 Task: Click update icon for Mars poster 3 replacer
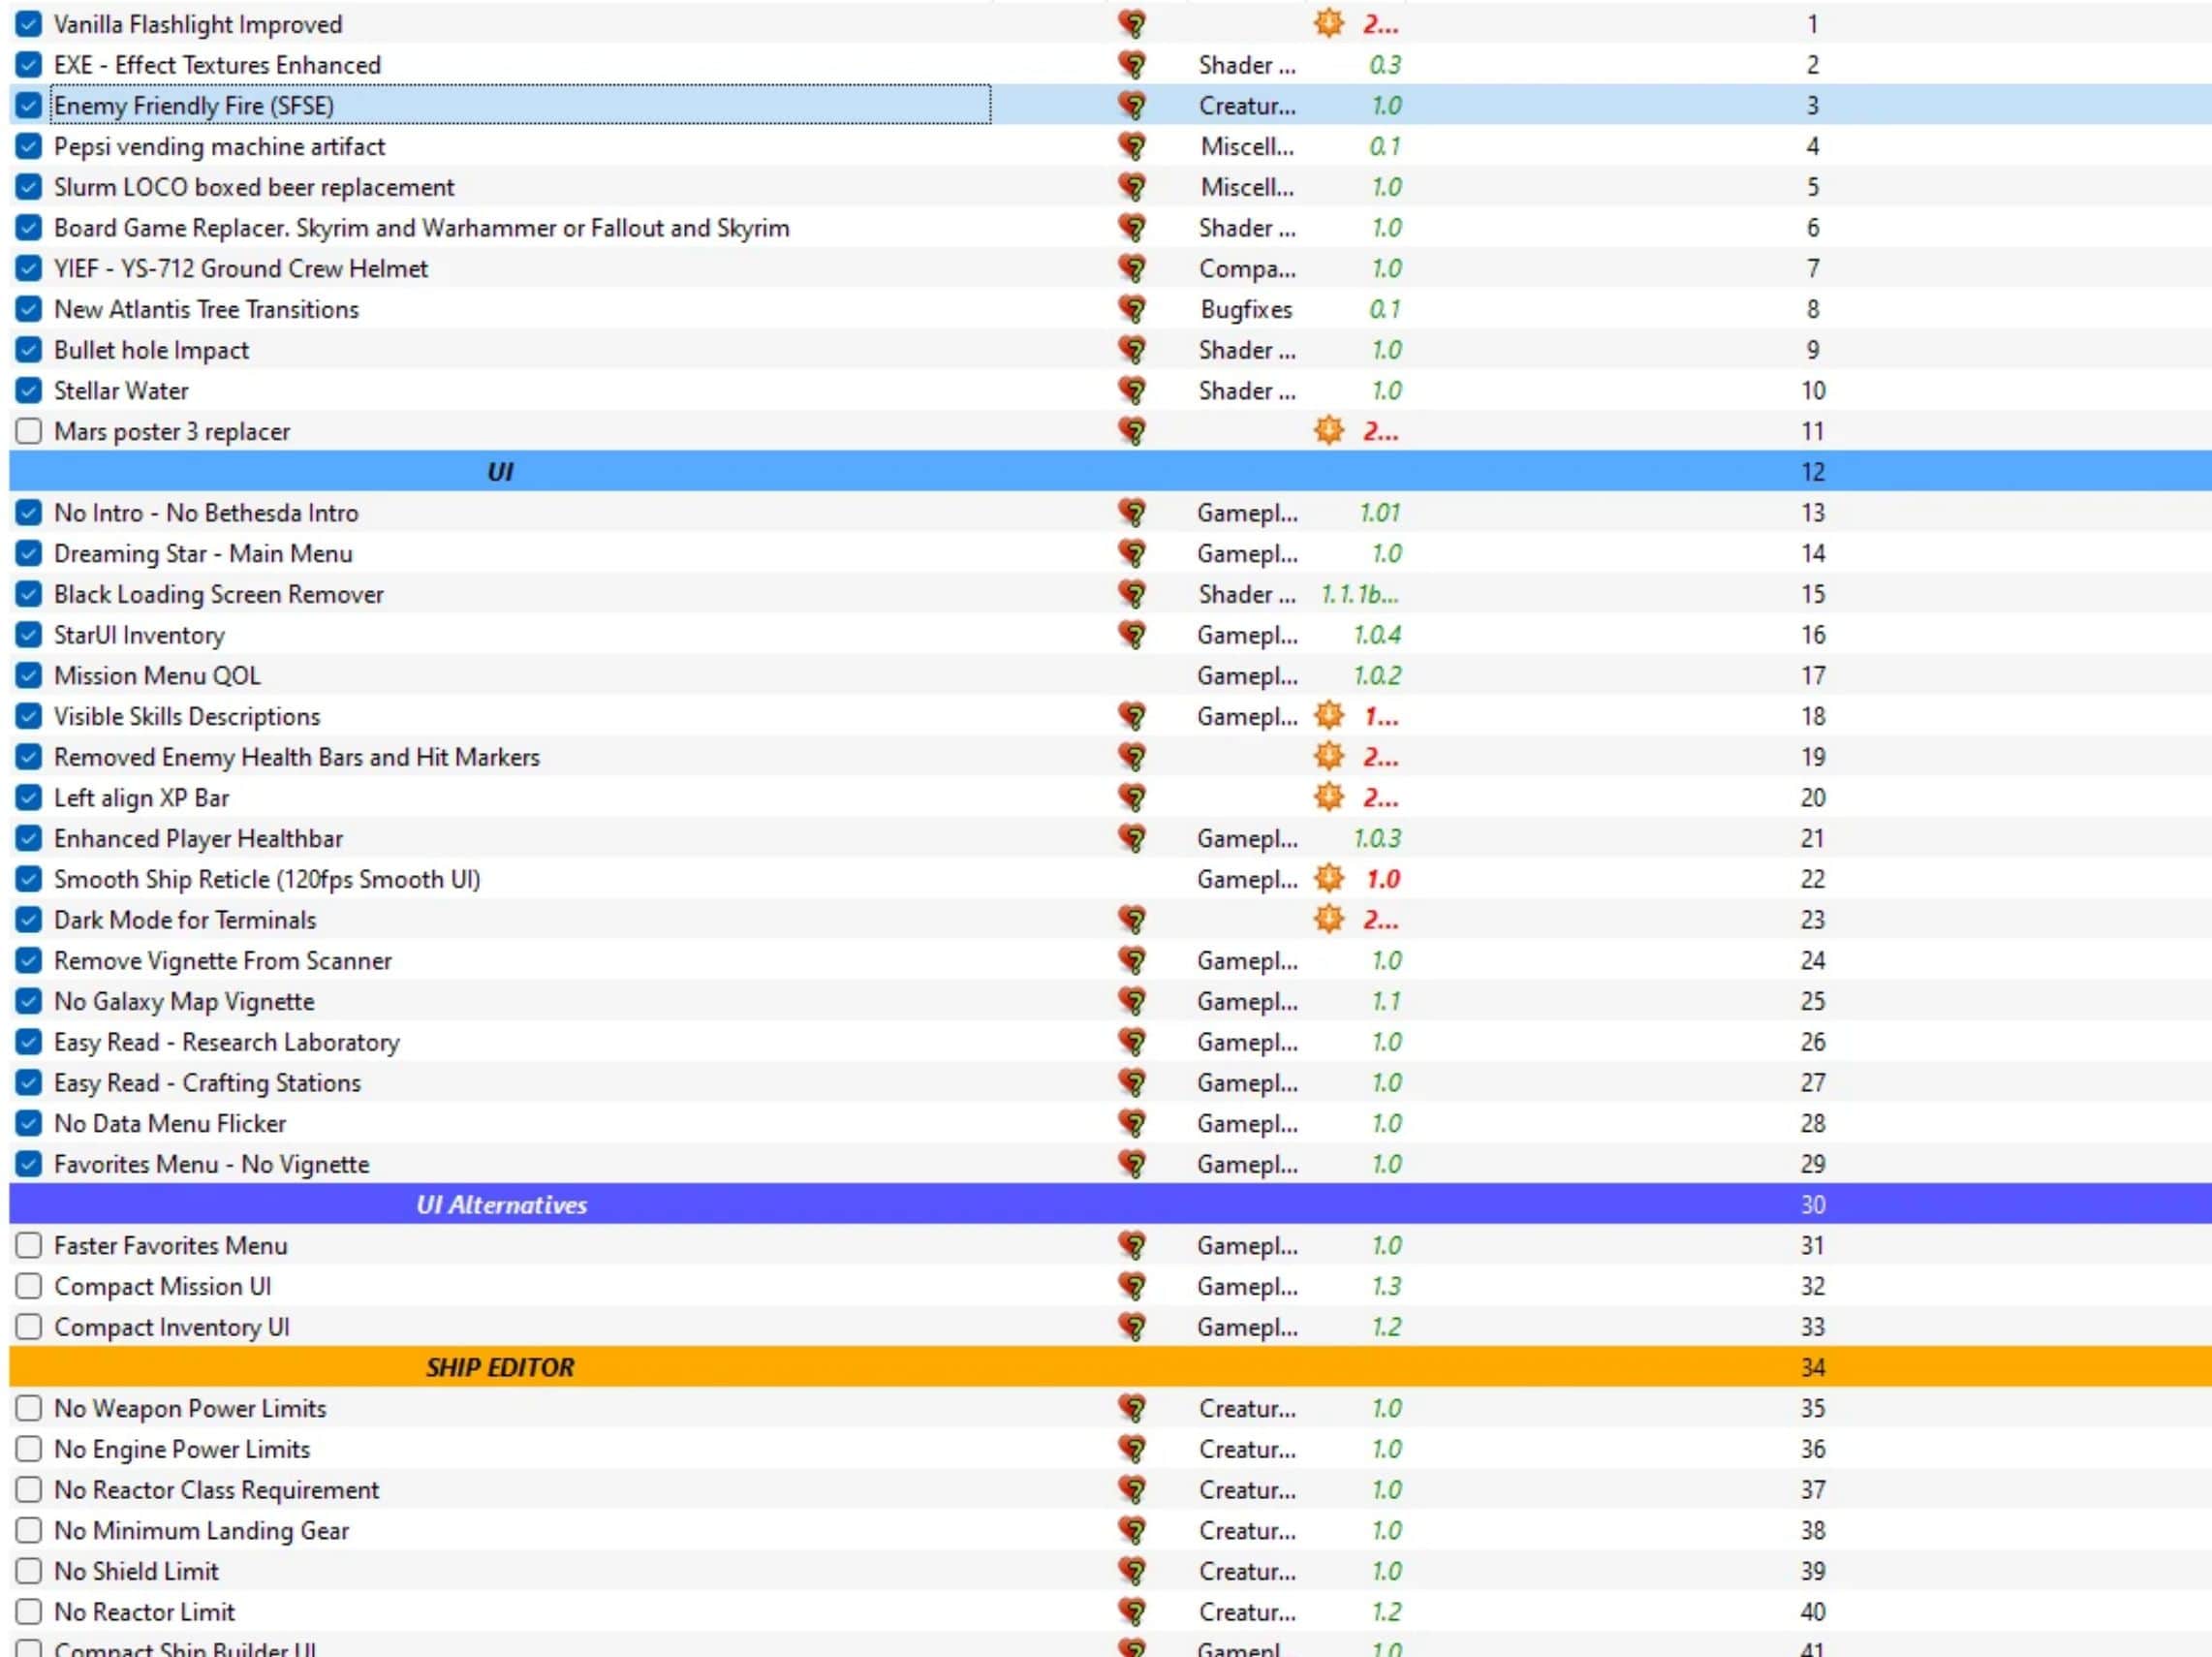point(1328,431)
